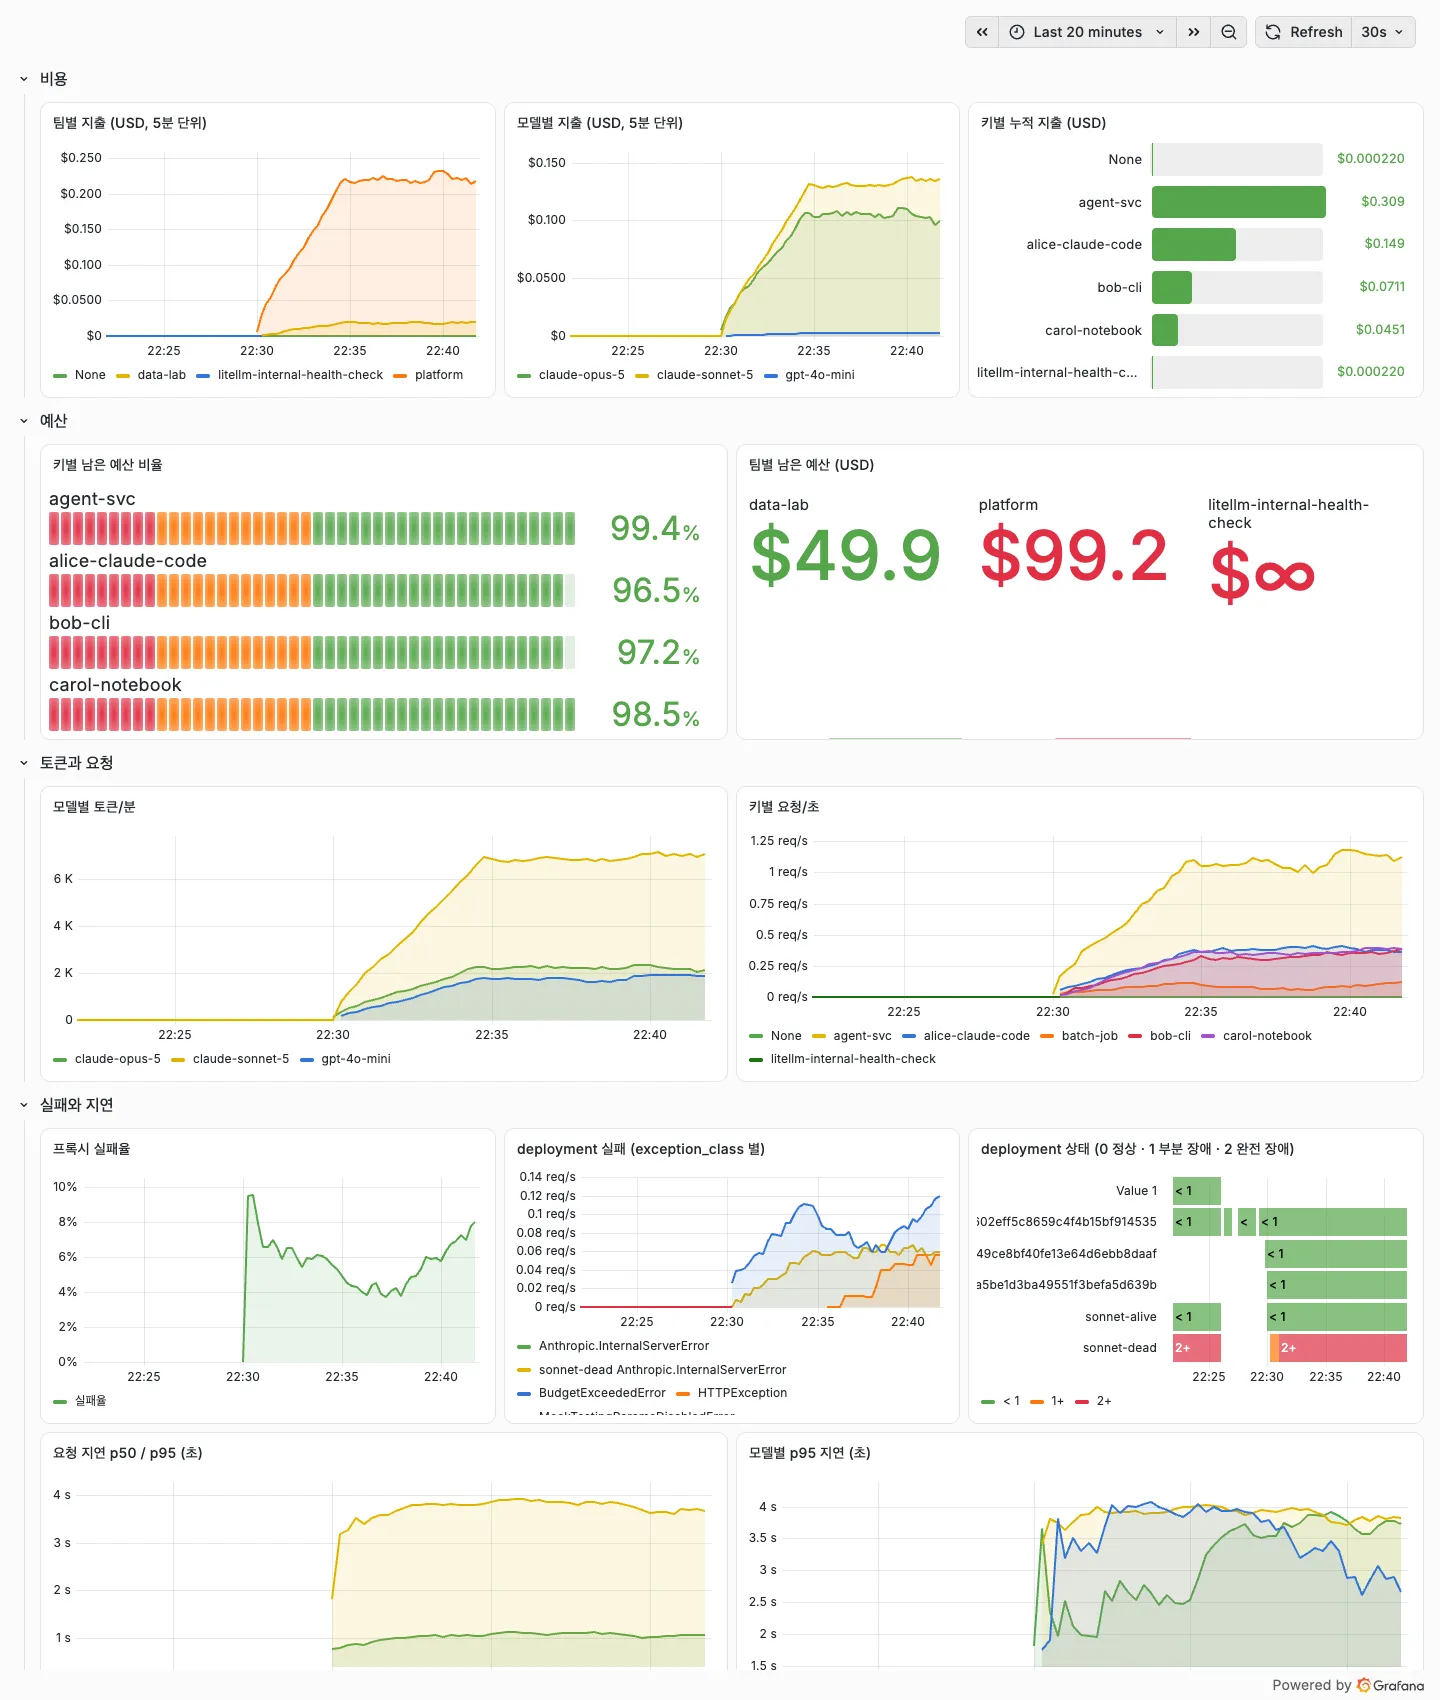Open the Last 20 minutes time picker
1440x1700 pixels.
coord(1087,32)
